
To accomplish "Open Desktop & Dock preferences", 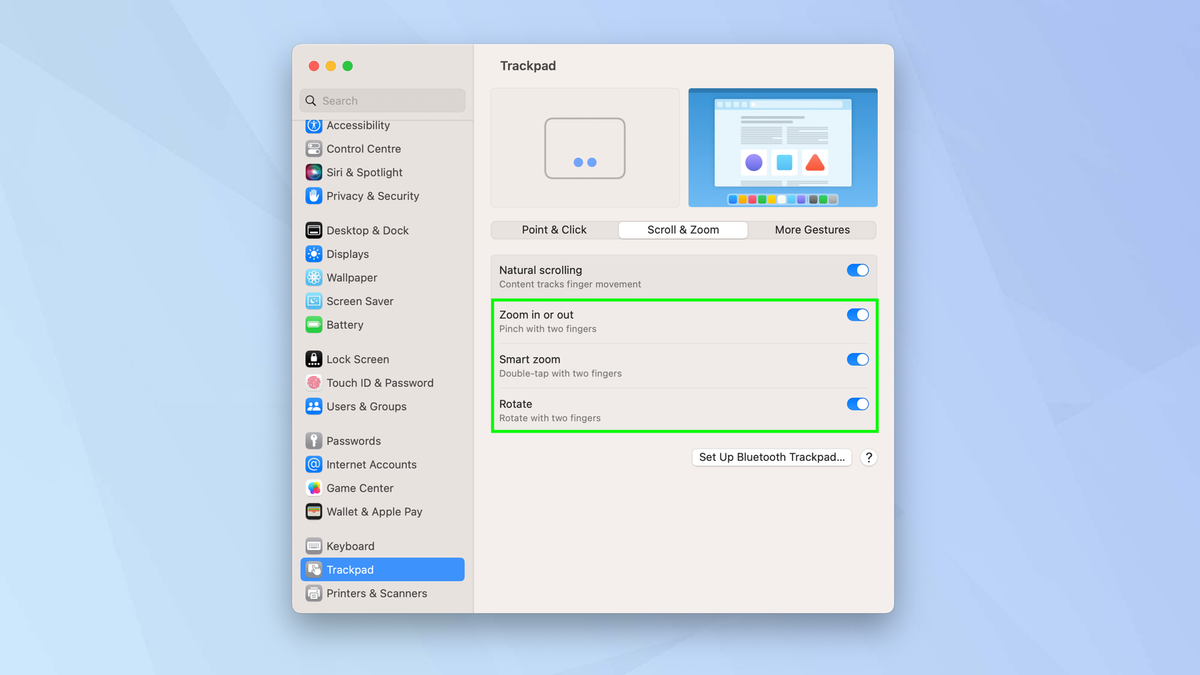I will click(x=367, y=230).
